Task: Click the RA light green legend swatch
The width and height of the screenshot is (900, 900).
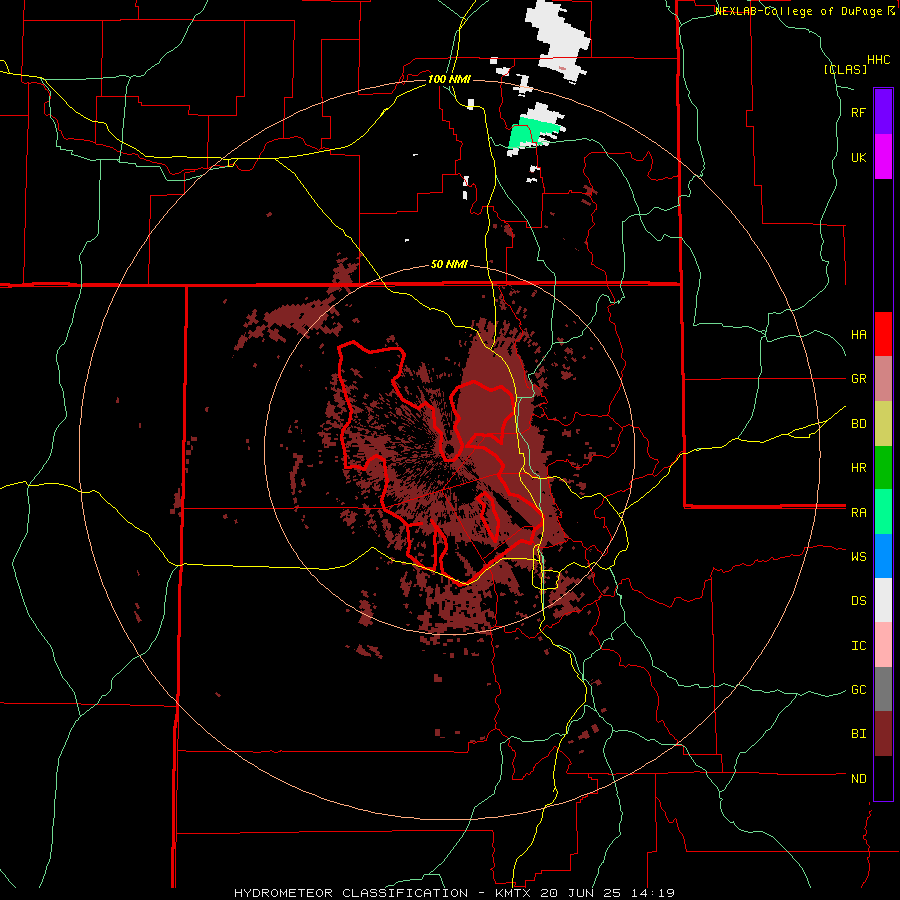Action: click(883, 512)
